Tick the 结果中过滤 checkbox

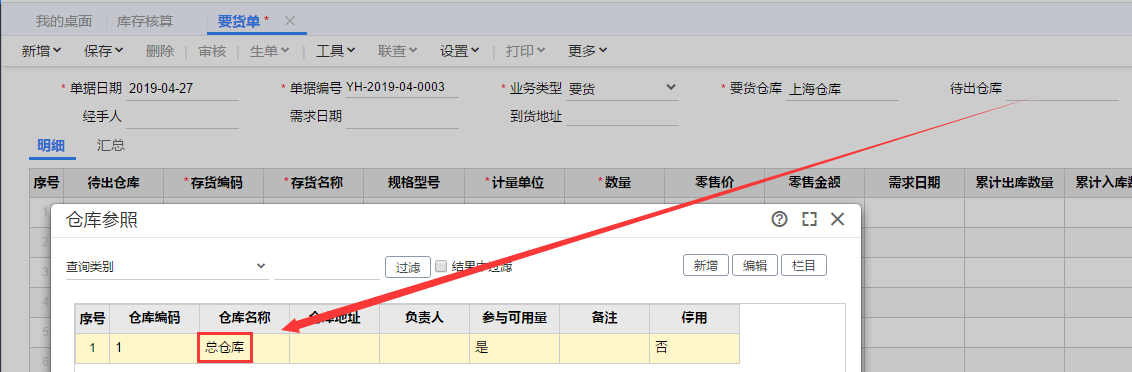(x=441, y=266)
